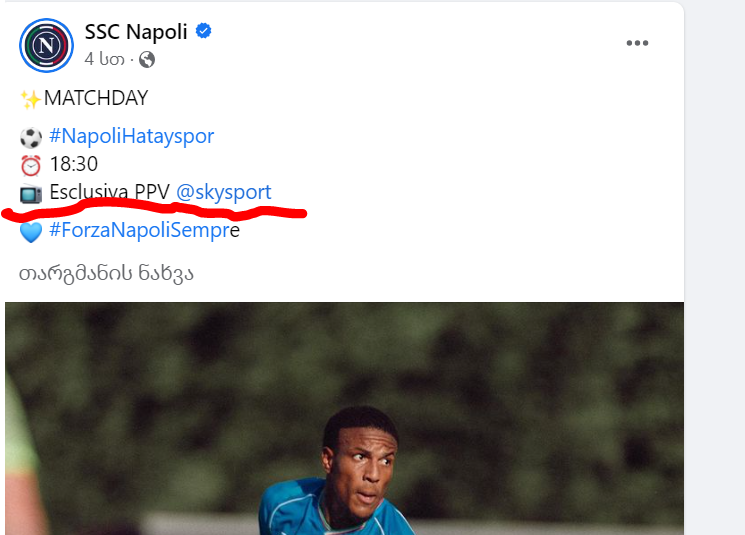
Task: Click the 'Esclusiva PPV' text
Action: 109,192
